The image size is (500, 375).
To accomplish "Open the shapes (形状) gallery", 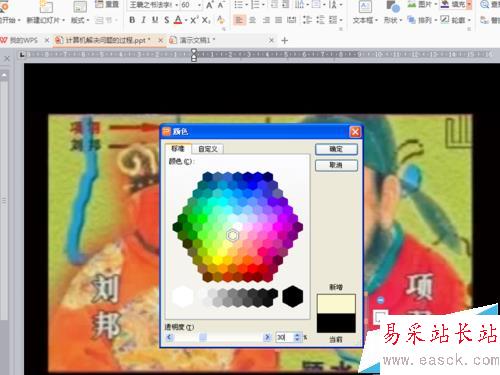I will pyautogui.click(x=392, y=13).
